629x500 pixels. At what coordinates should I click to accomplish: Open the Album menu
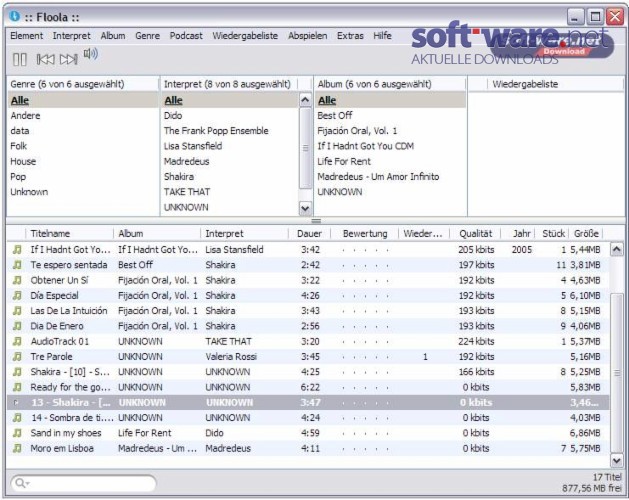tap(113, 36)
